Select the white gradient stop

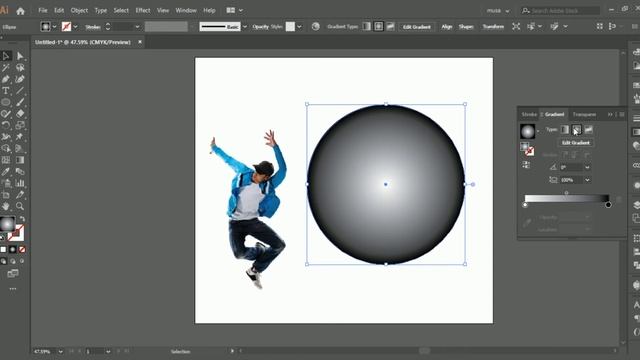(525, 205)
